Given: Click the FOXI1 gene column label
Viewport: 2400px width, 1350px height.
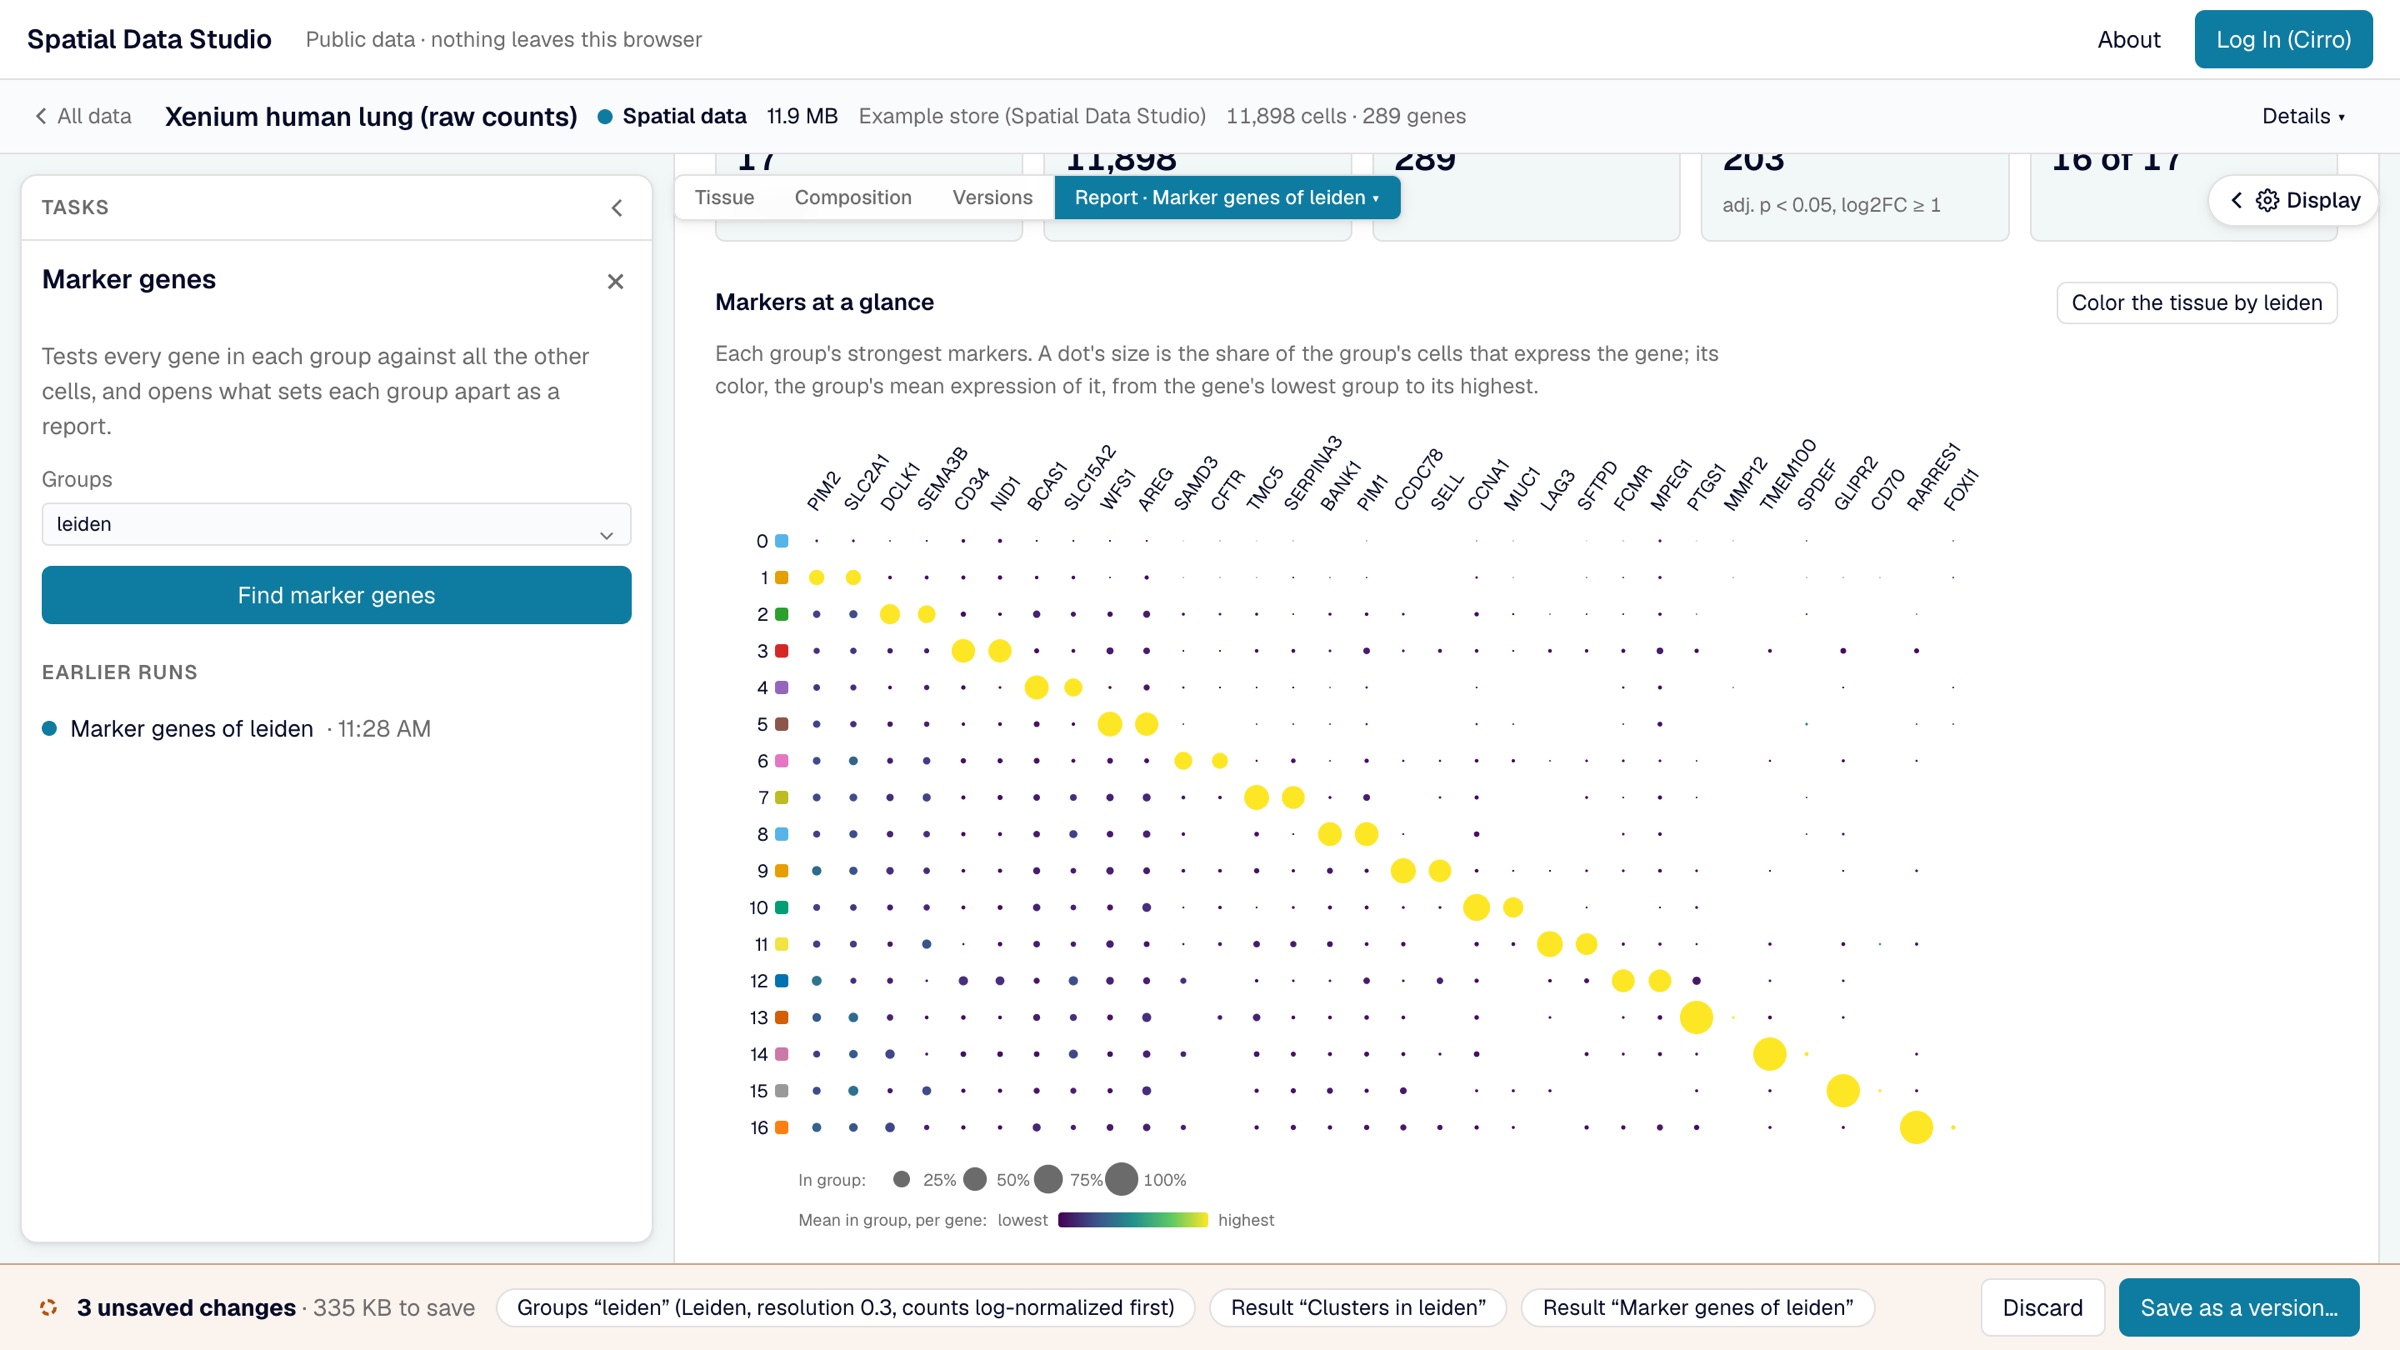Looking at the screenshot, I should coord(1960,489).
